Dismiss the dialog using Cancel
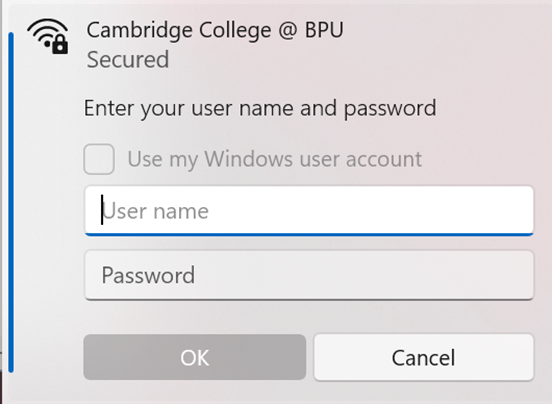 point(424,357)
